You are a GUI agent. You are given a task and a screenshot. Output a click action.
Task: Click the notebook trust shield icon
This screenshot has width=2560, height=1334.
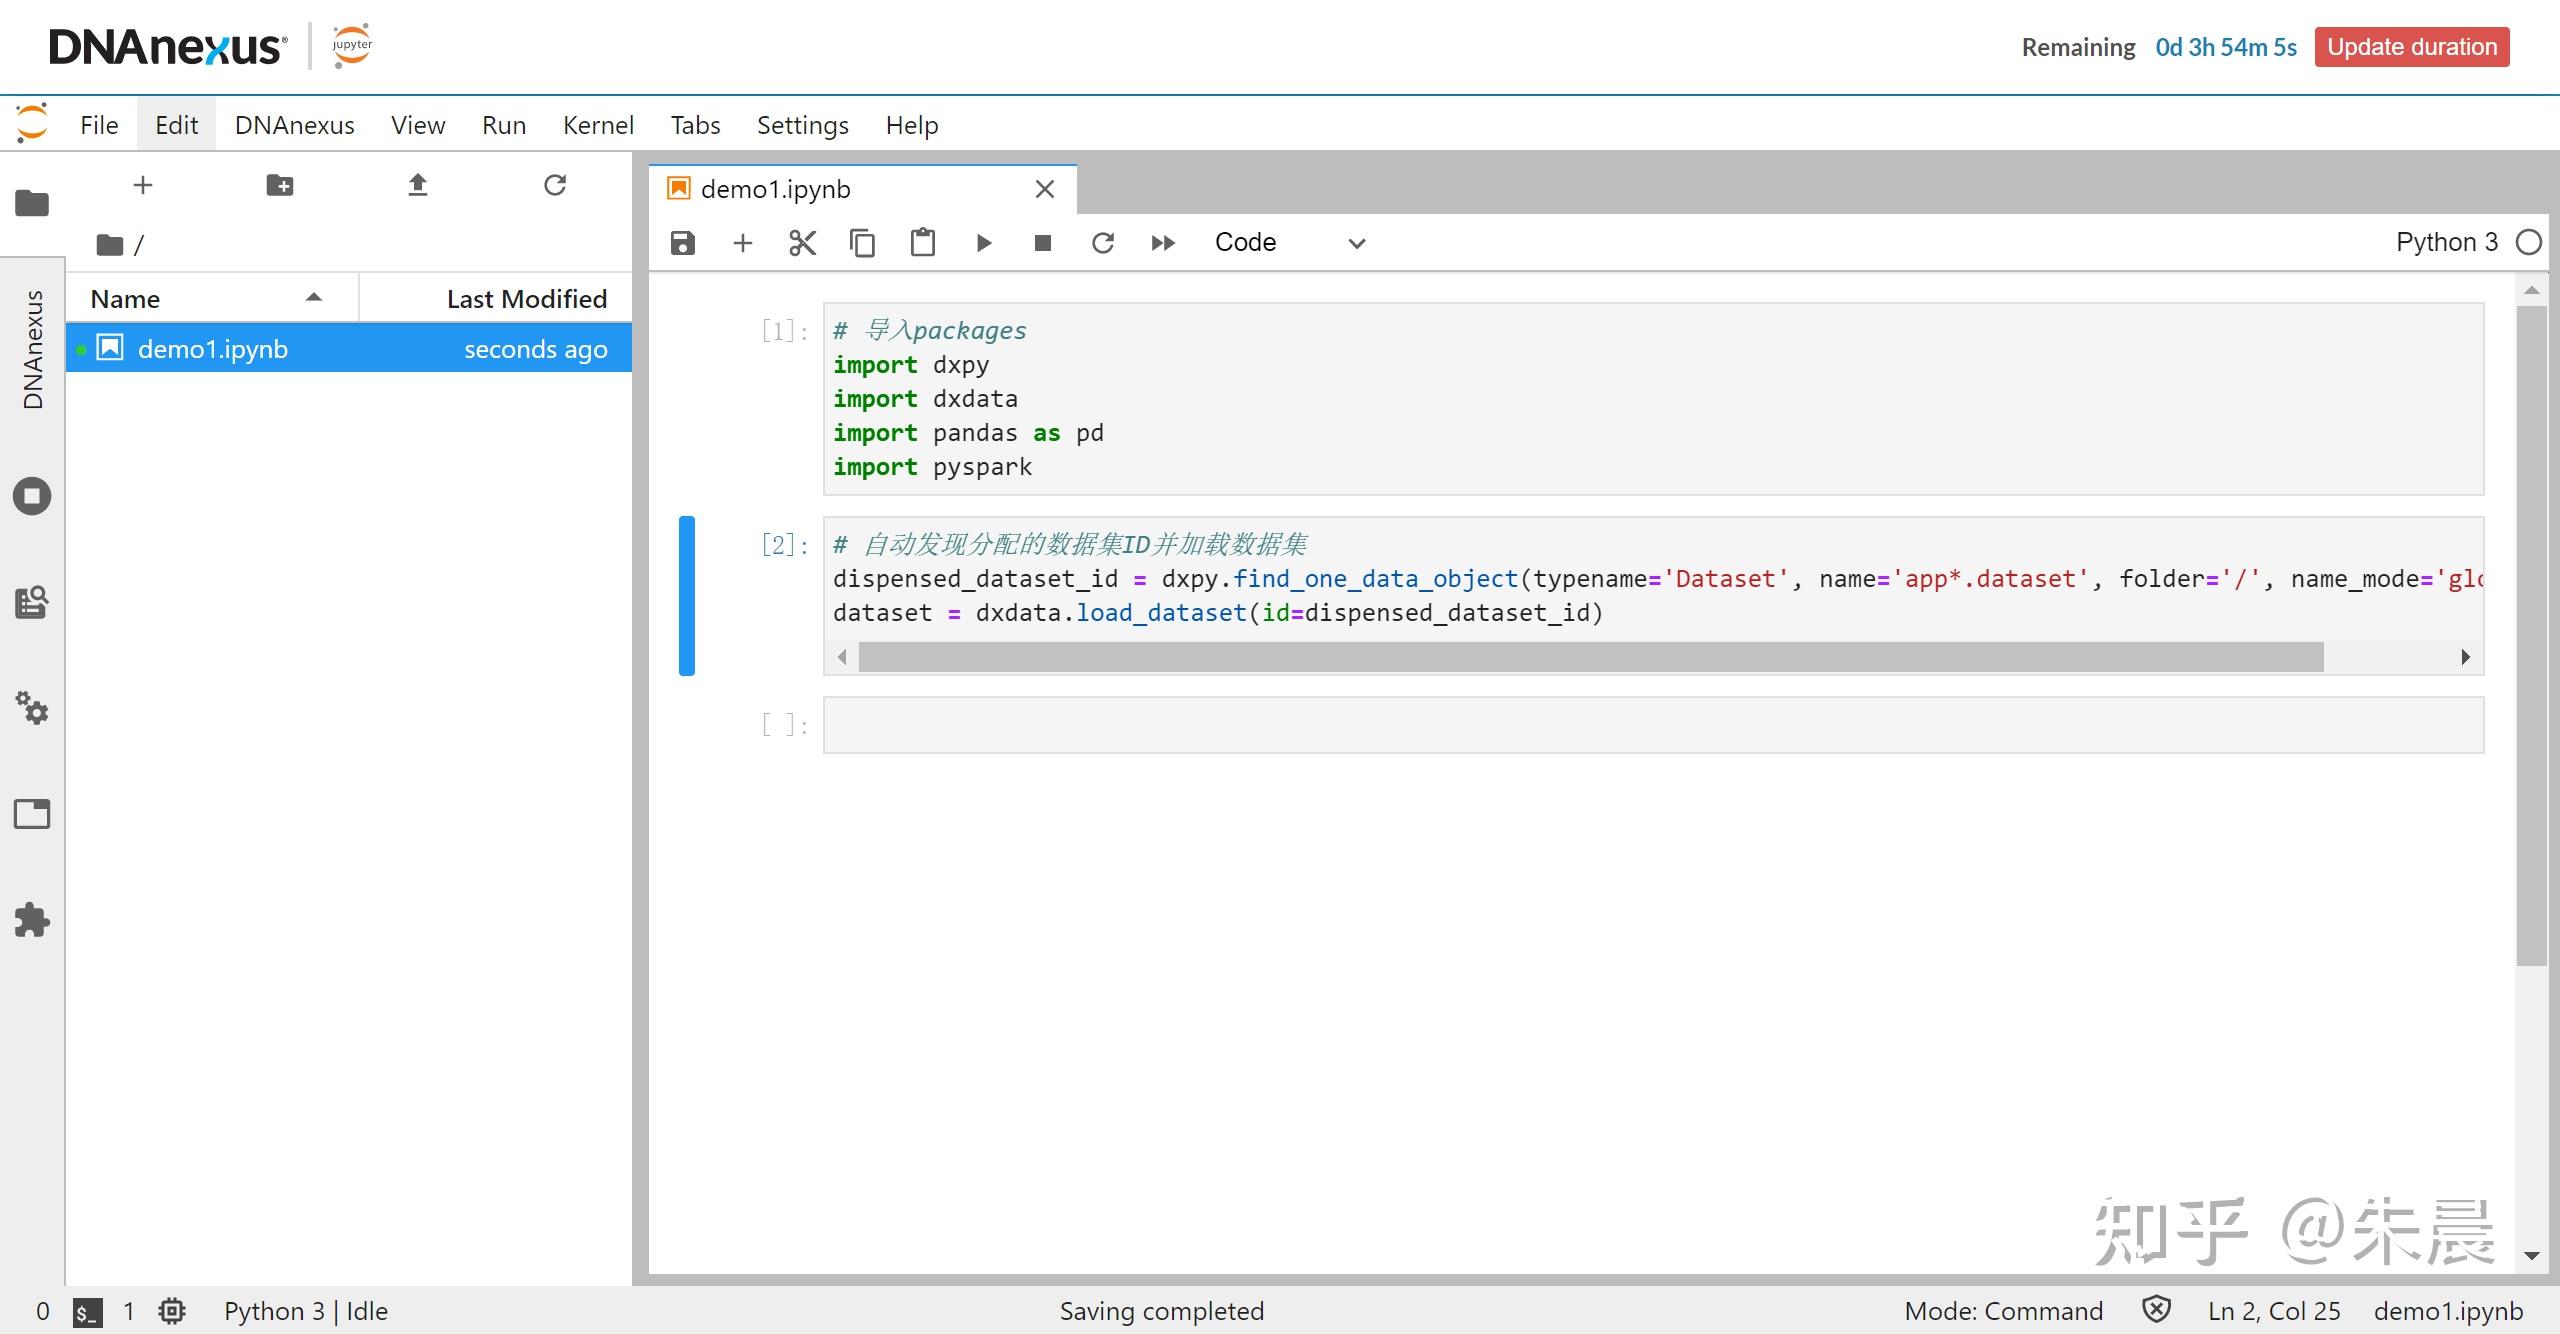2157,1309
